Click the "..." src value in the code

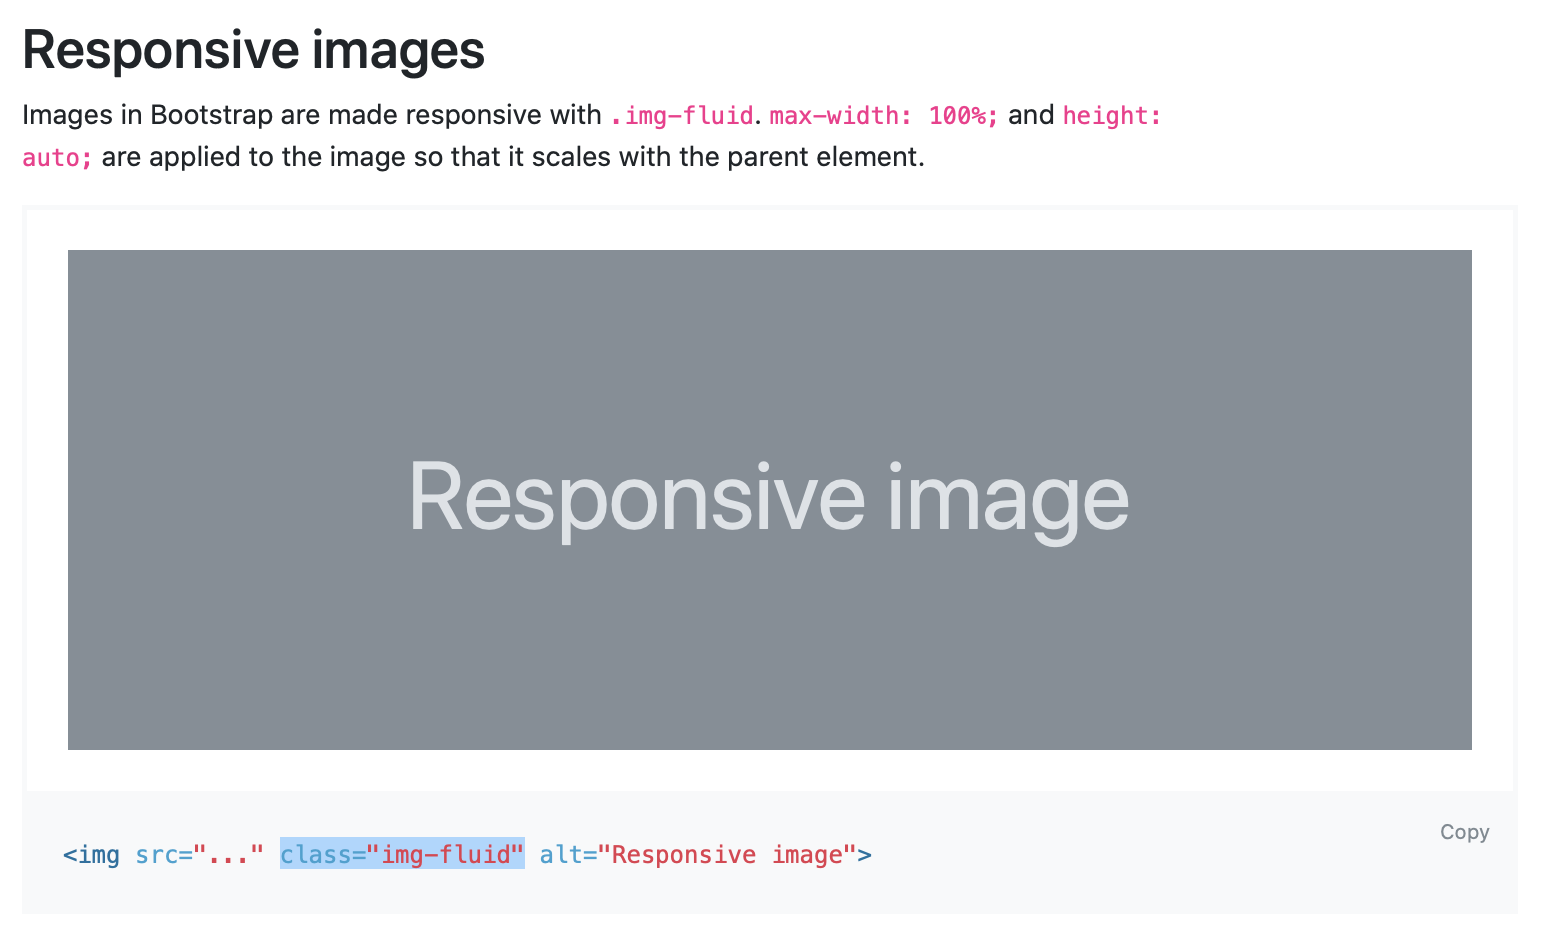(x=228, y=855)
